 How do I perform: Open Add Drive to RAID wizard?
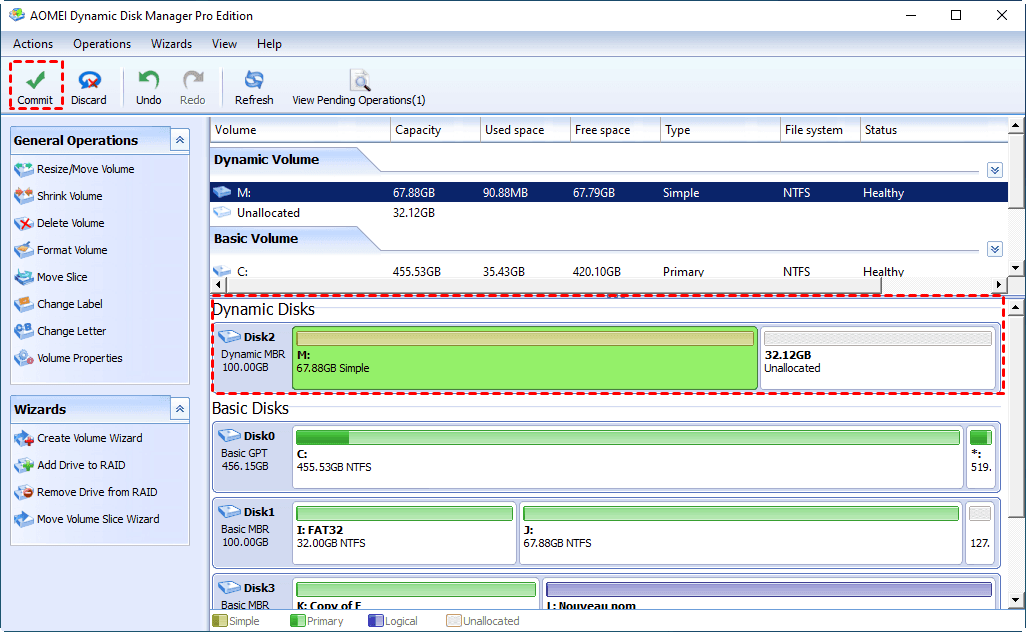(x=81, y=465)
